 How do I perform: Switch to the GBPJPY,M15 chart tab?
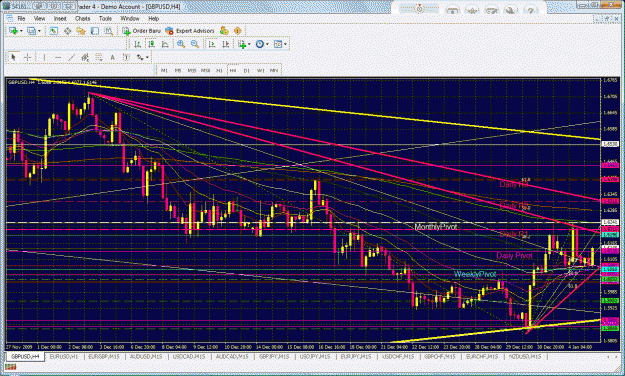[273, 356]
